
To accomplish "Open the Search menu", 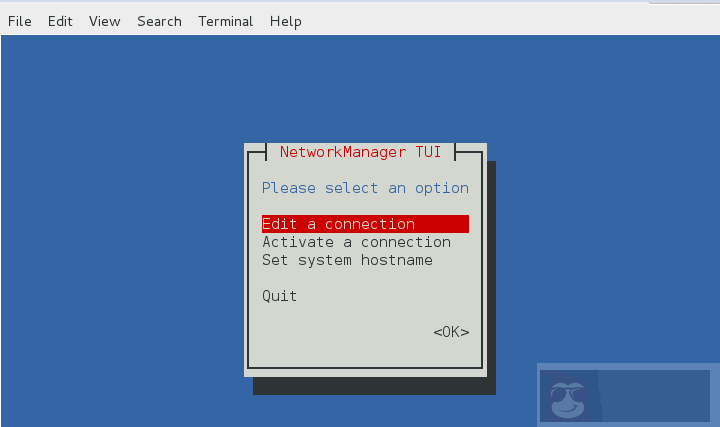I will click(159, 22).
